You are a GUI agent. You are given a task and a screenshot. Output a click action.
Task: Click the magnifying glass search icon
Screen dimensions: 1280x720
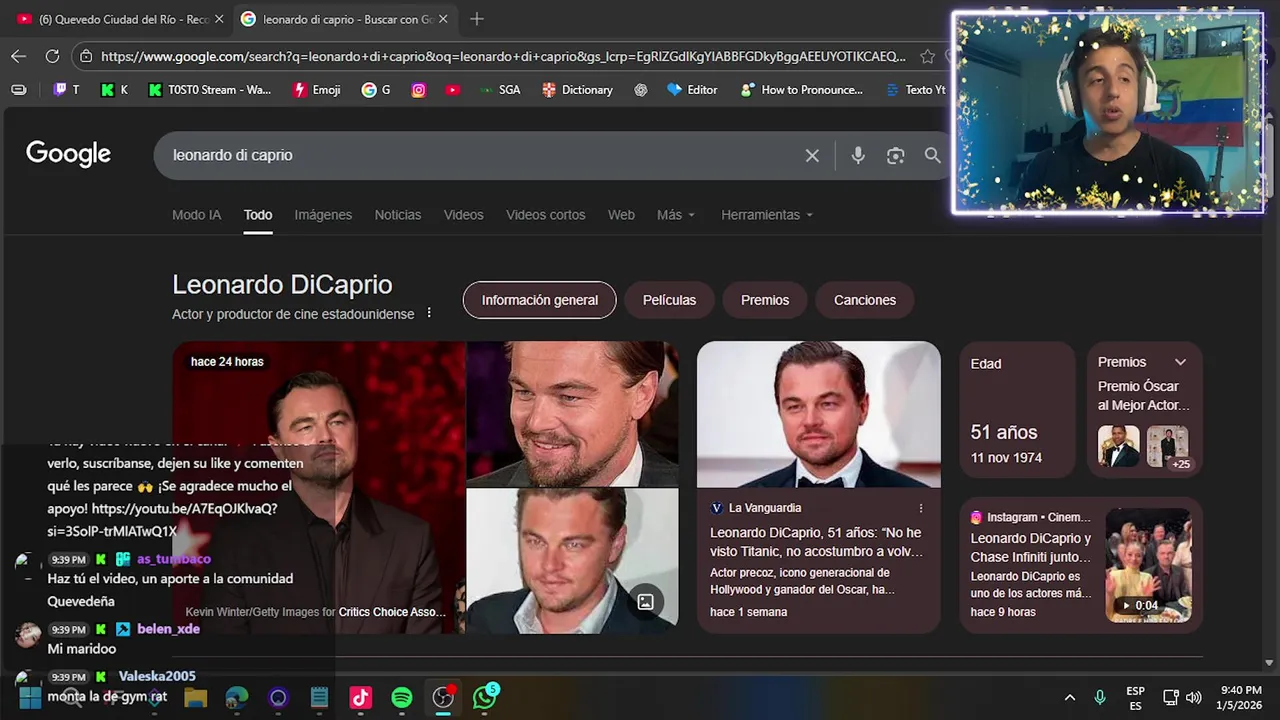(932, 155)
